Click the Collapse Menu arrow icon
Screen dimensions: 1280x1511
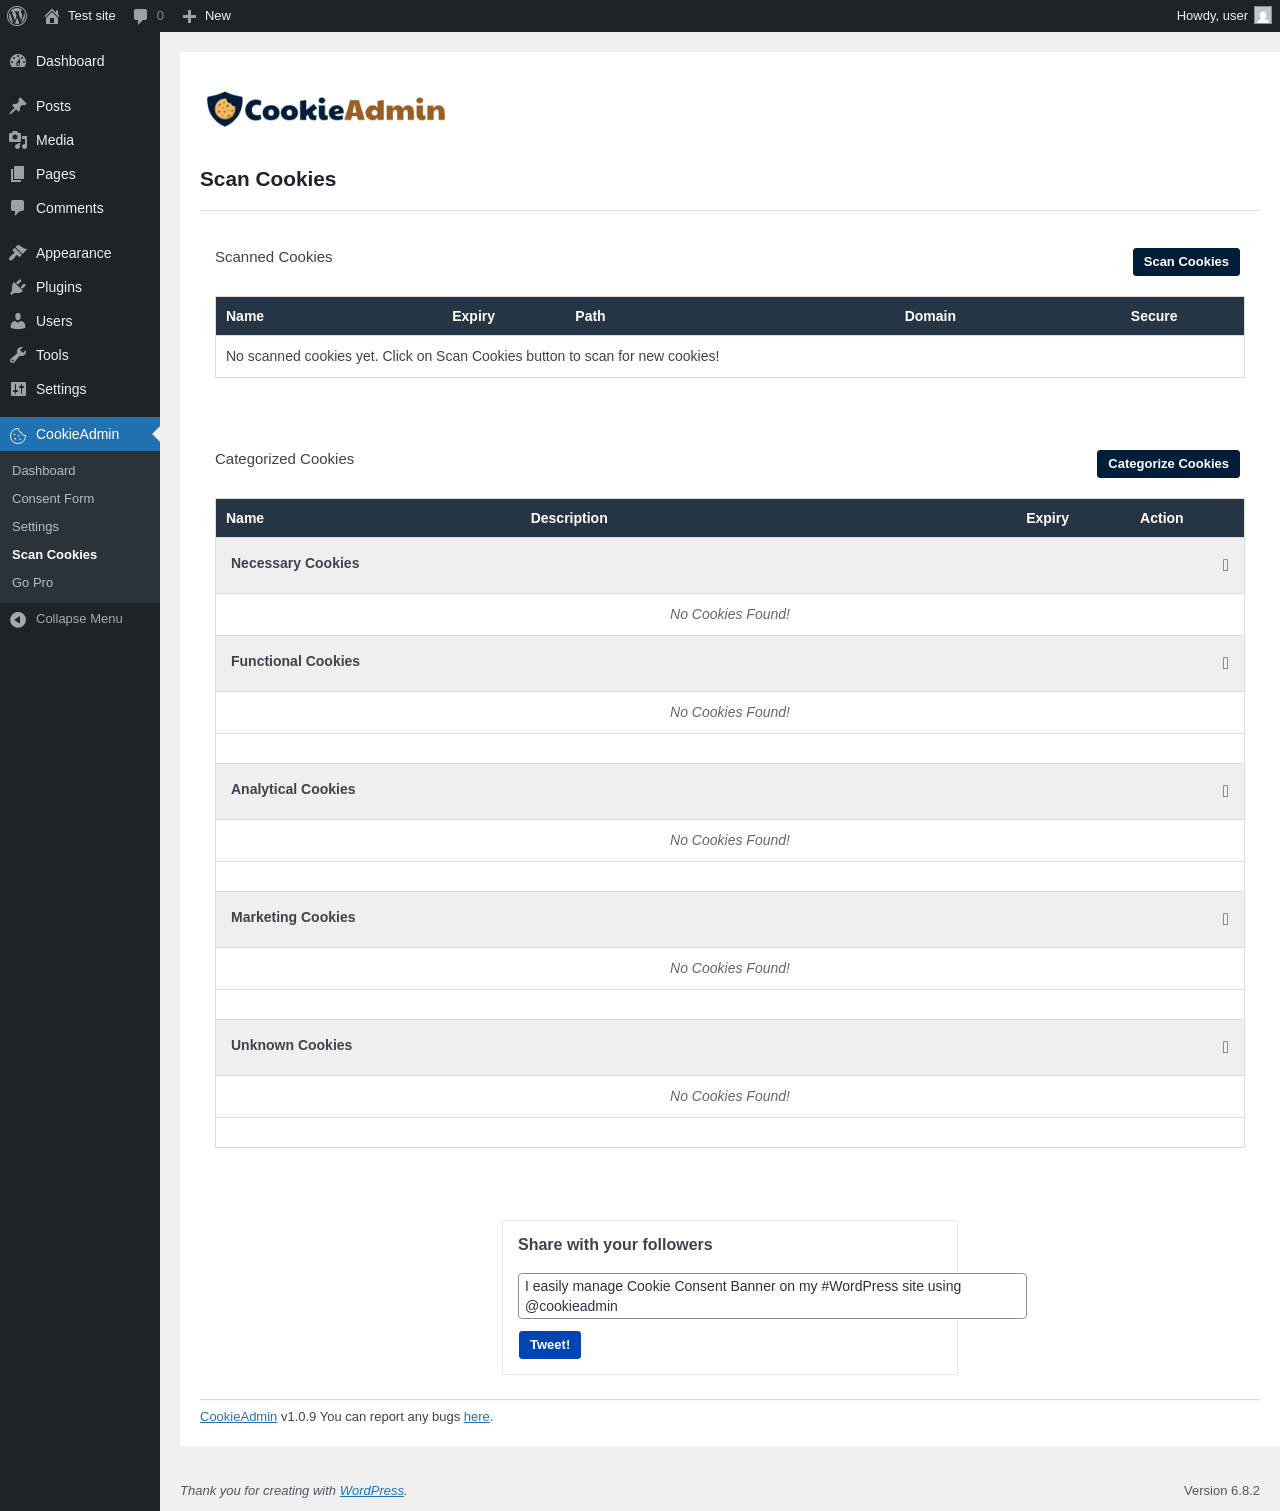coord(18,620)
